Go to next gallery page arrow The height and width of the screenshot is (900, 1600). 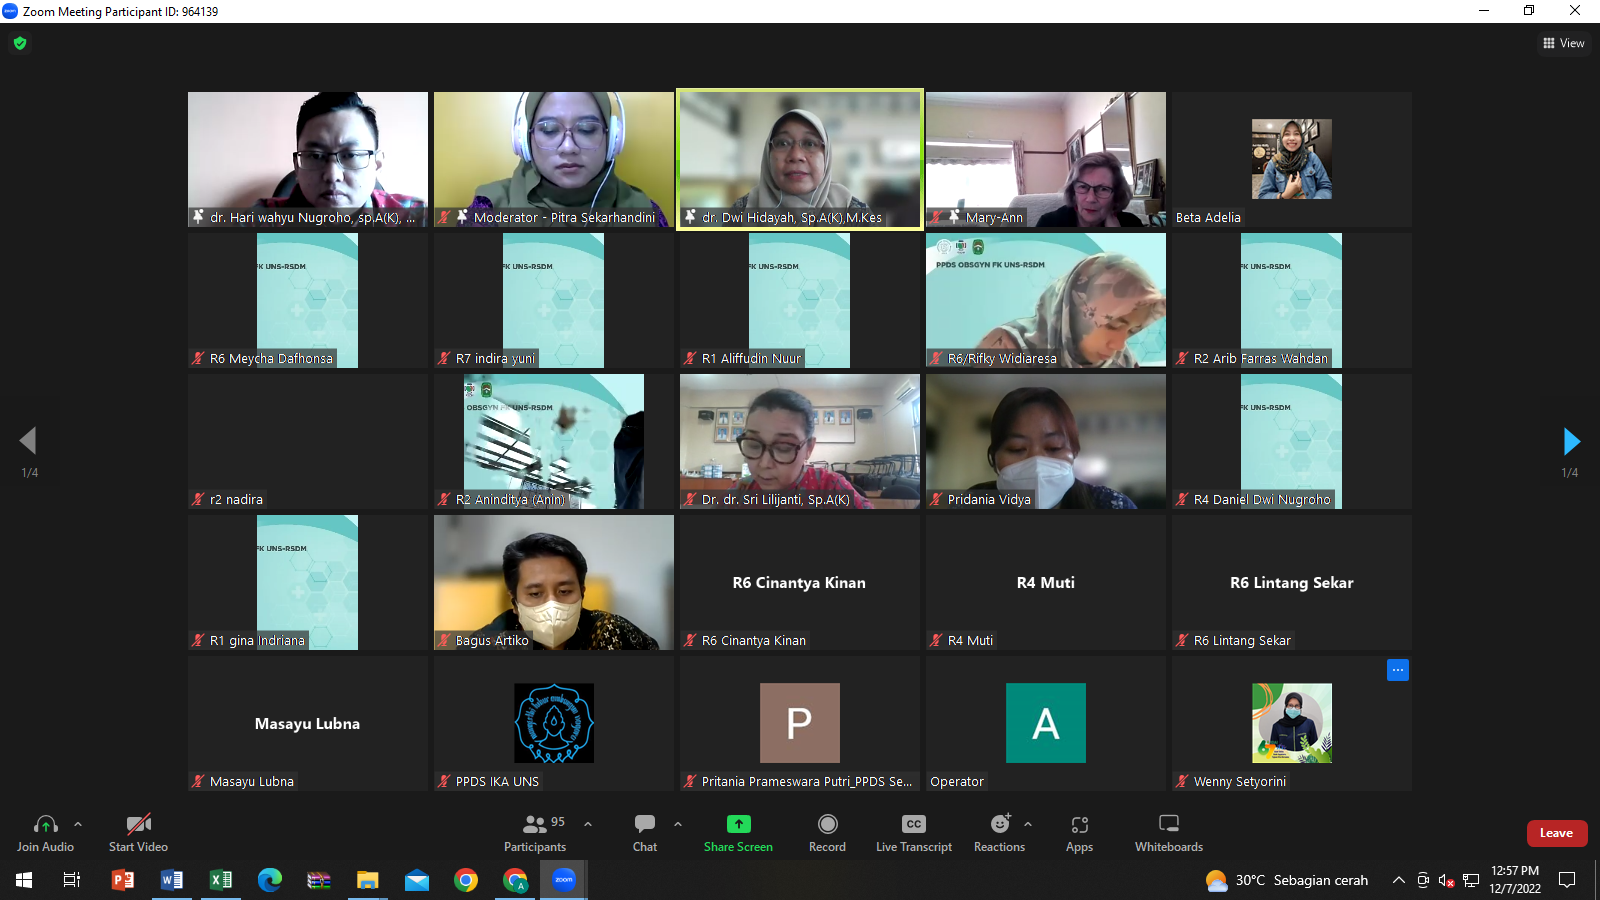[x=1571, y=441]
